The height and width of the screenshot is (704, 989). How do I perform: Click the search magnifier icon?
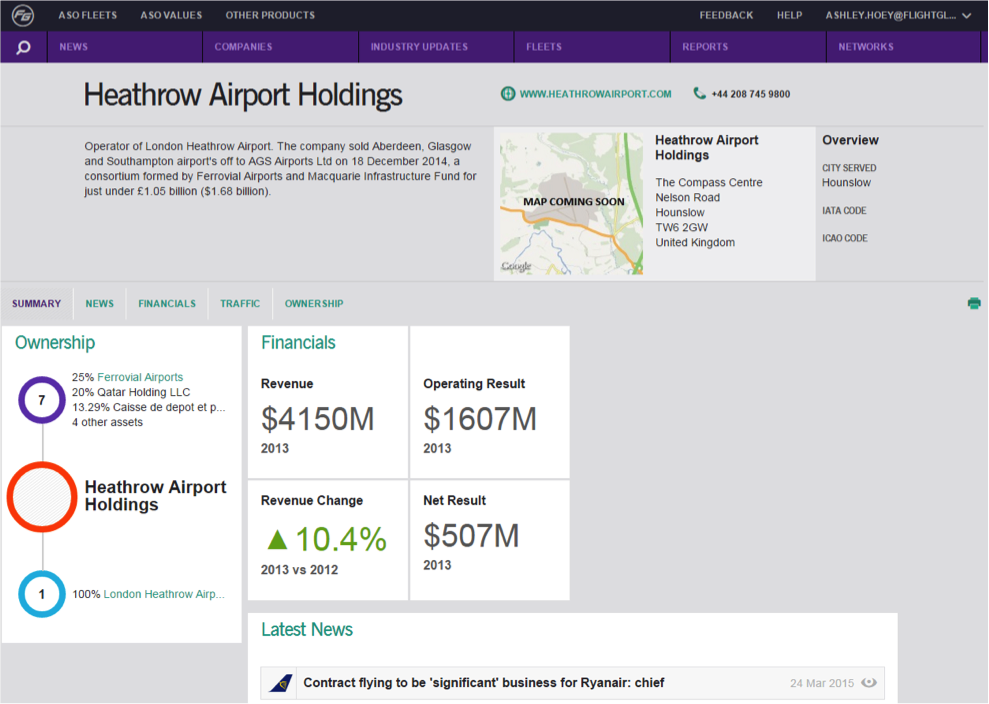[x=24, y=47]
